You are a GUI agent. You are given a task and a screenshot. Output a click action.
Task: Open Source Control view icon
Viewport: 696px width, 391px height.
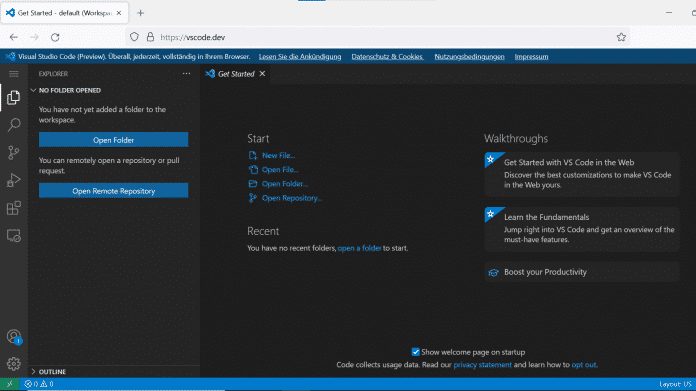click(13, 153)
